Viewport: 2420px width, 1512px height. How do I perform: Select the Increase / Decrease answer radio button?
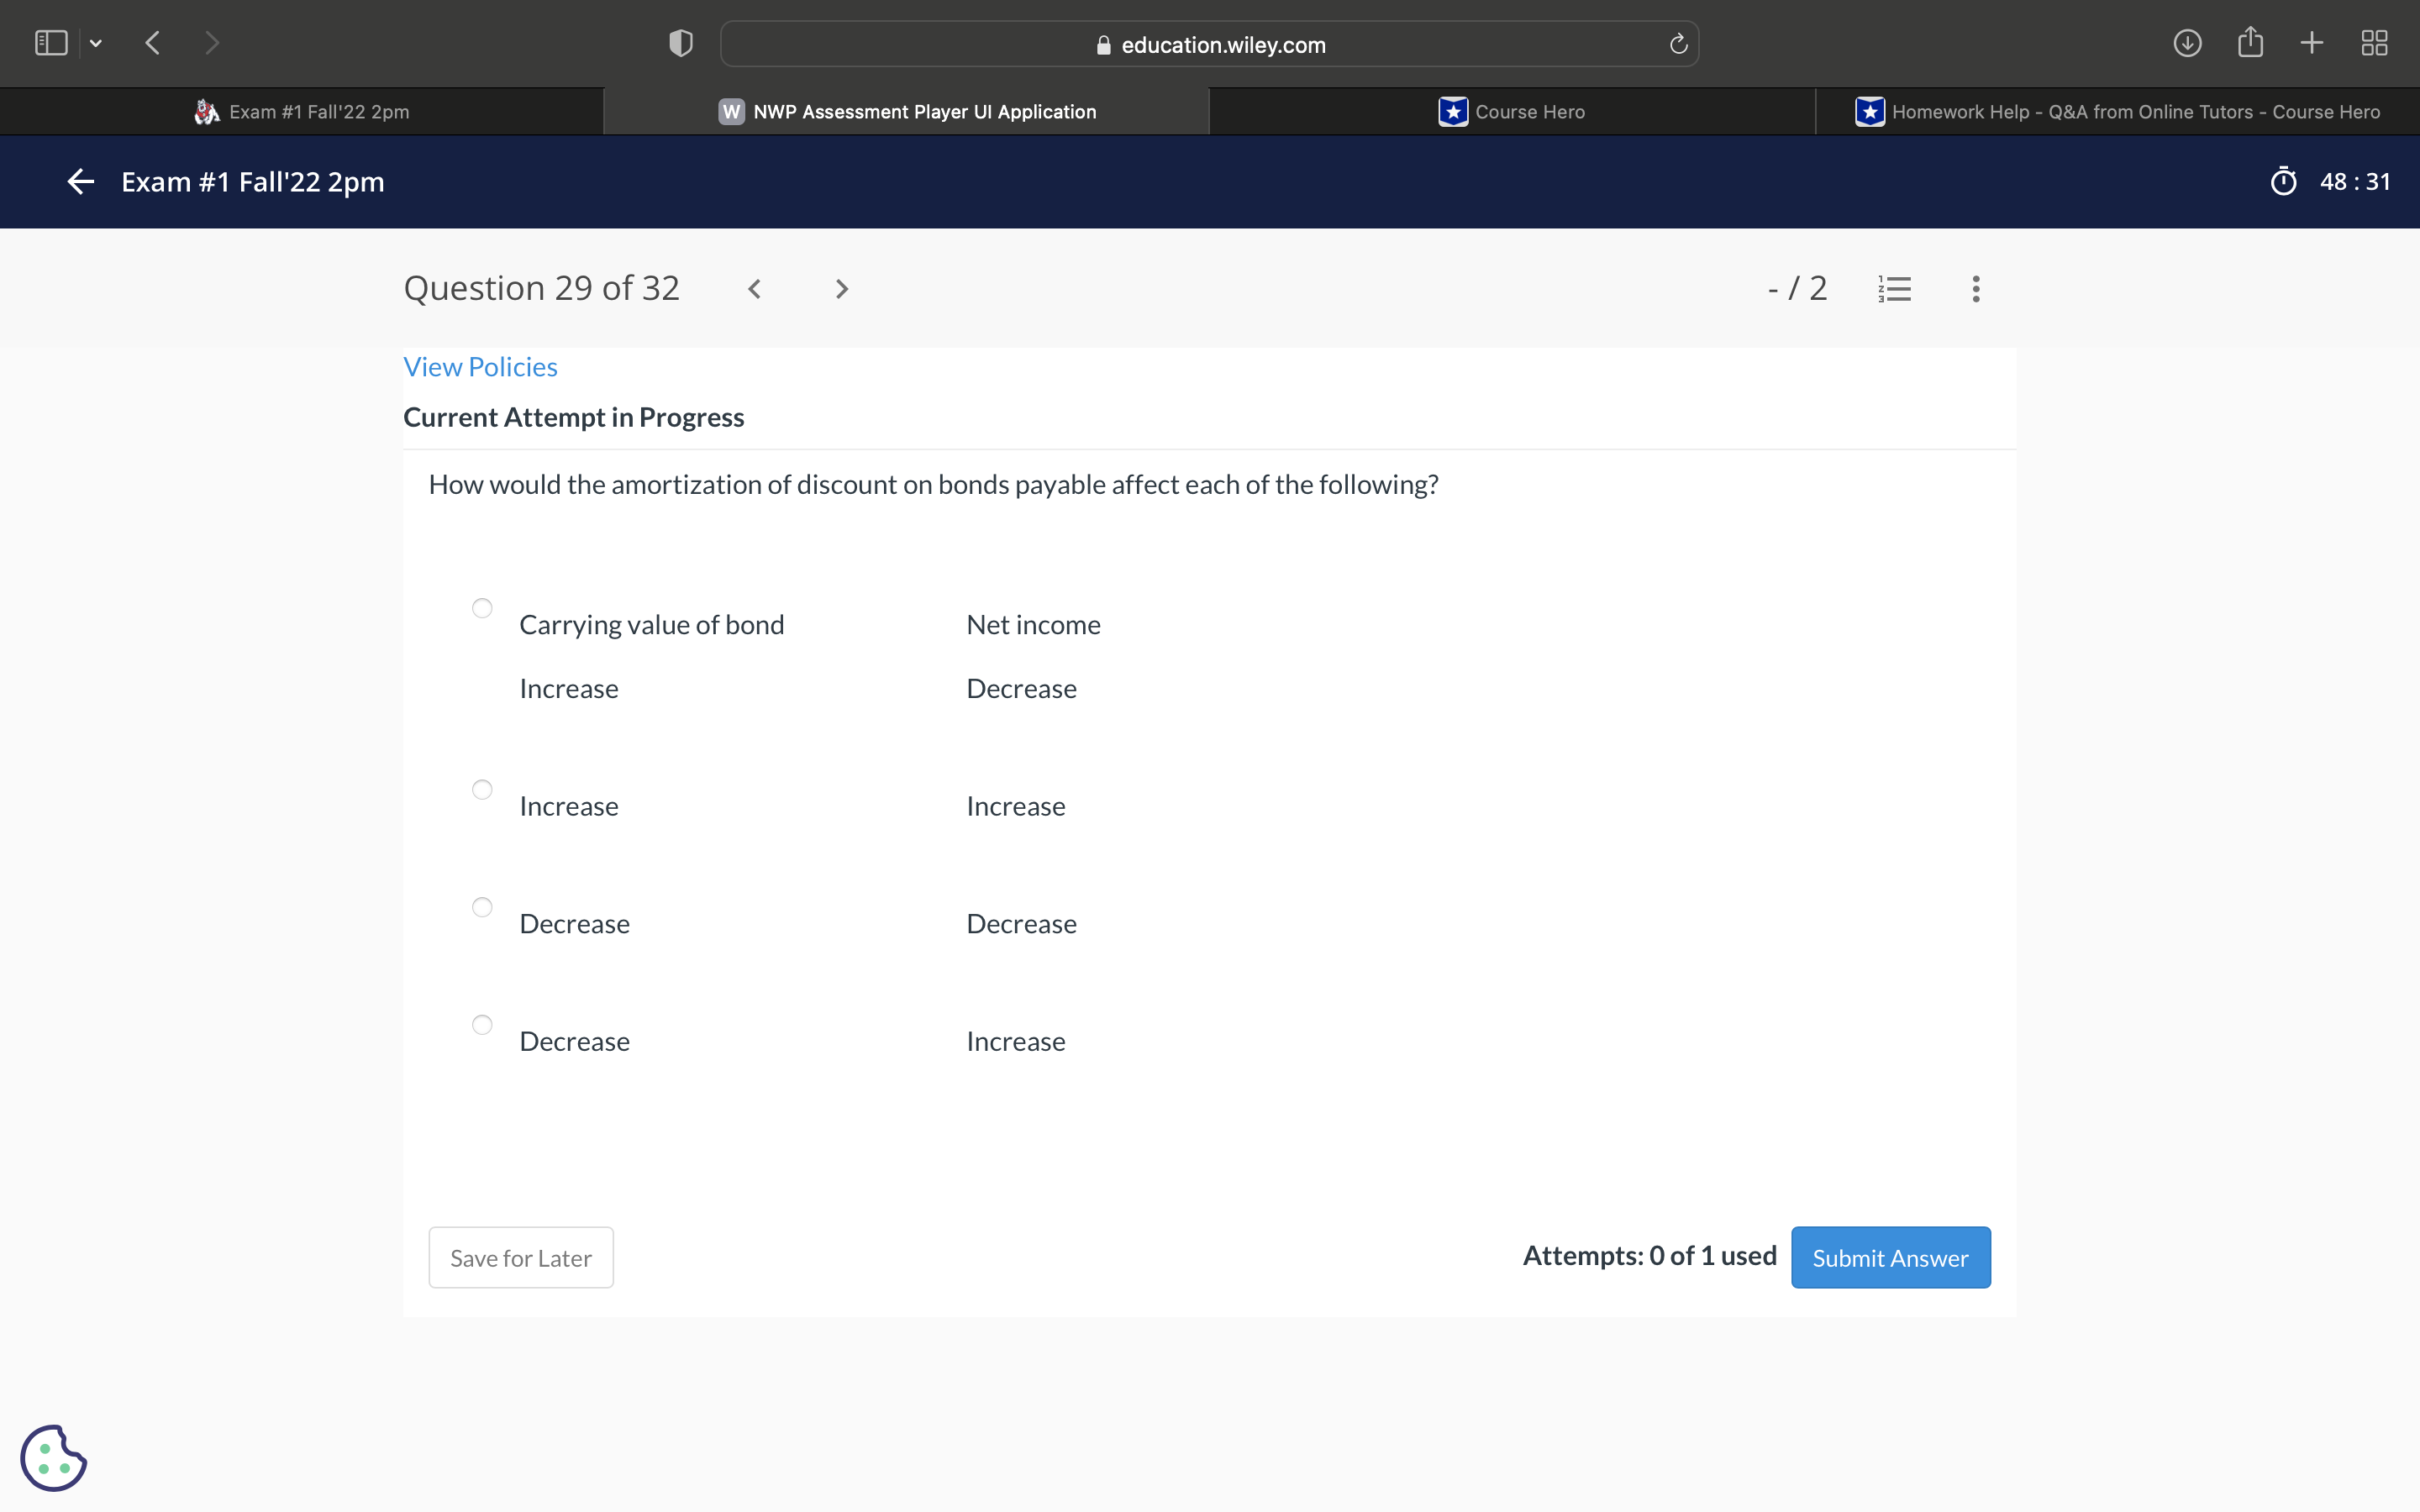[482, 608]
